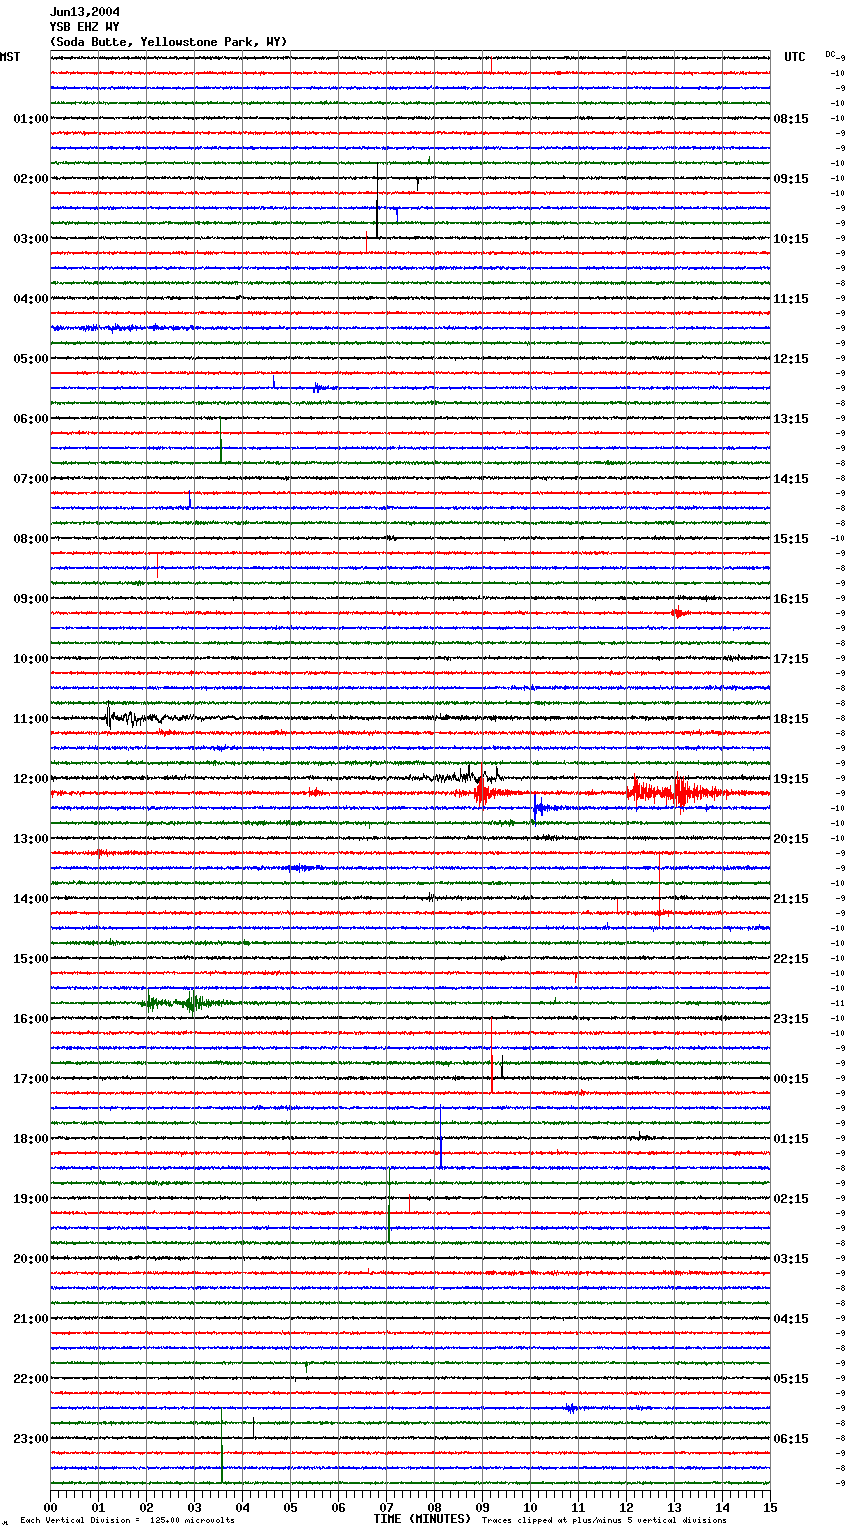Click the "02:15" UTC time label

point(791,1199)
